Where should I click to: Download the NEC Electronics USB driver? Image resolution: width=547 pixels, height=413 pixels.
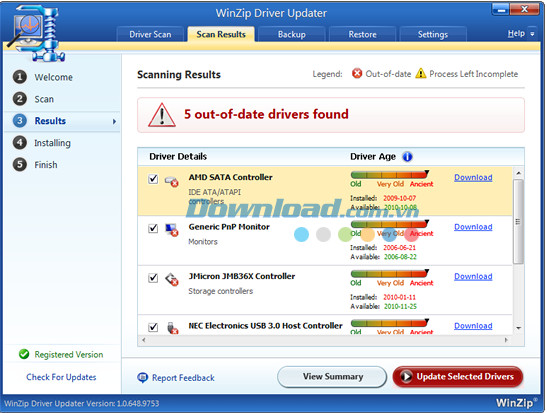click(473, 326)
